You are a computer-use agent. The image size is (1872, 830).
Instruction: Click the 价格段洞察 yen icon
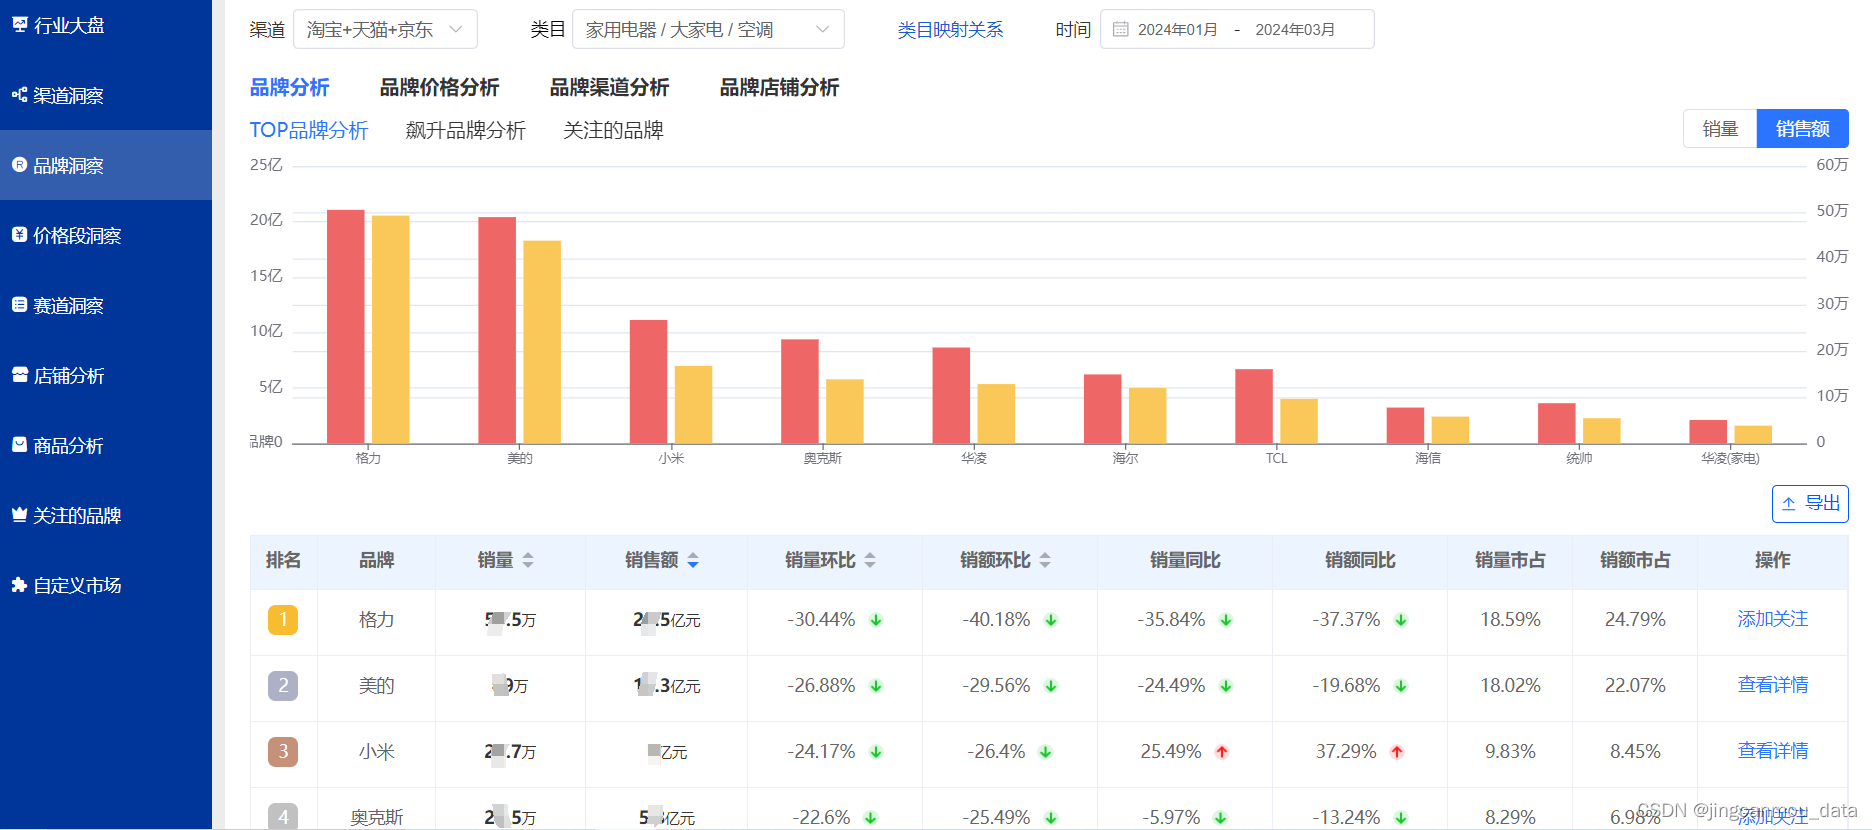pyautogui.click(x=19, y=235)
